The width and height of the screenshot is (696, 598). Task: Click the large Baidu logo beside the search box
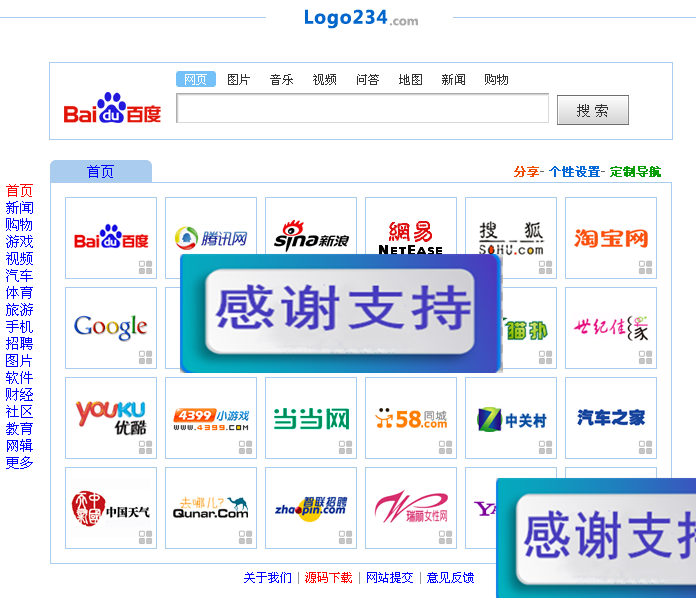112,108
